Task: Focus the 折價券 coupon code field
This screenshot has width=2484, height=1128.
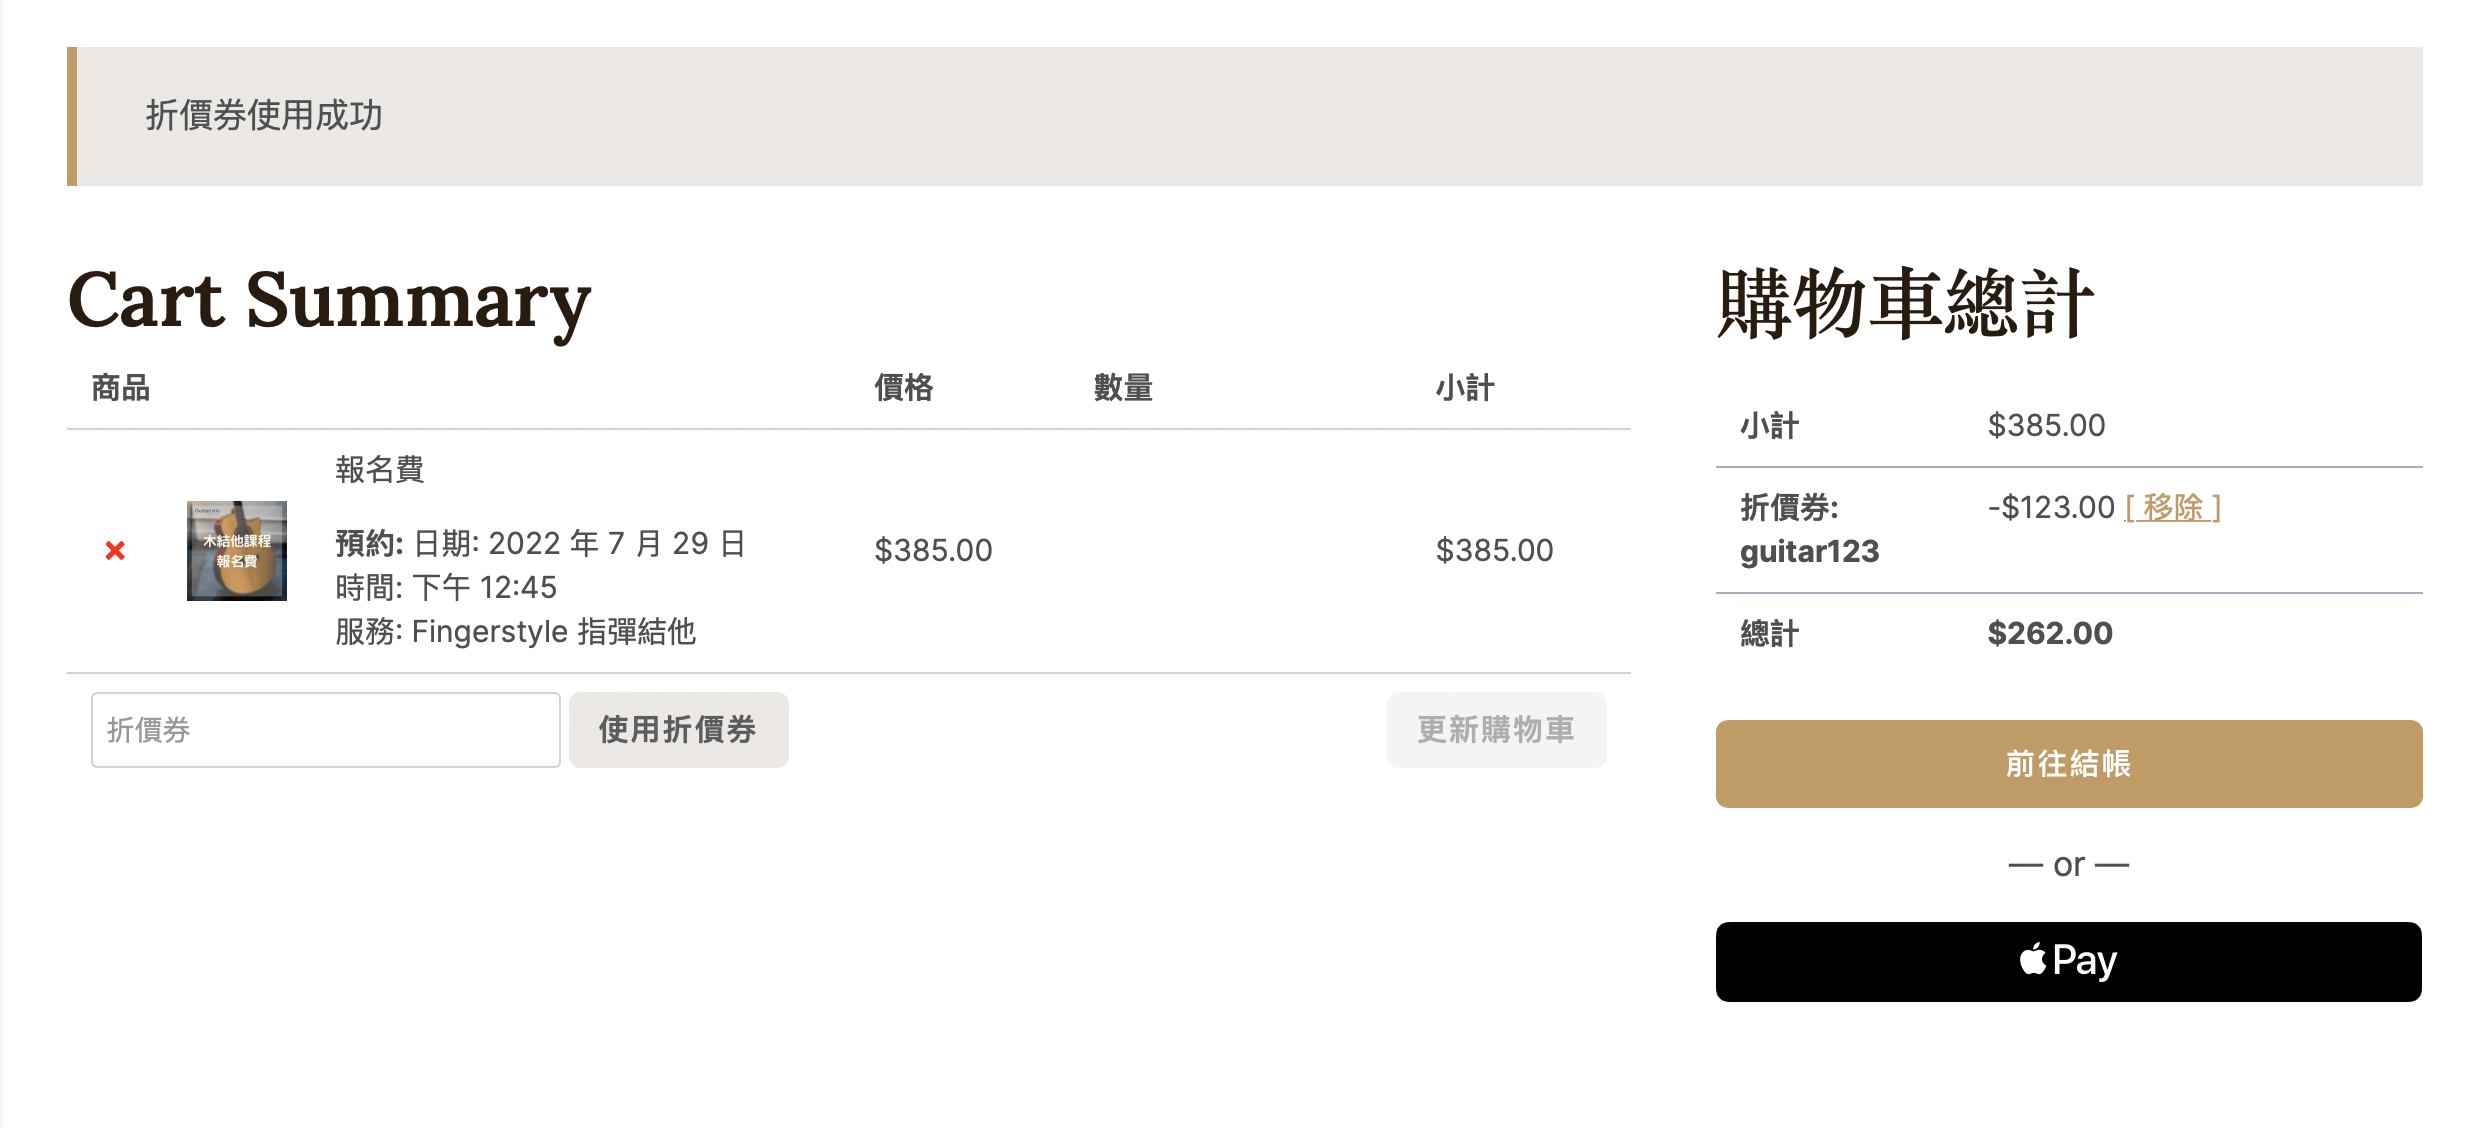Action: [x=326, y=730]
